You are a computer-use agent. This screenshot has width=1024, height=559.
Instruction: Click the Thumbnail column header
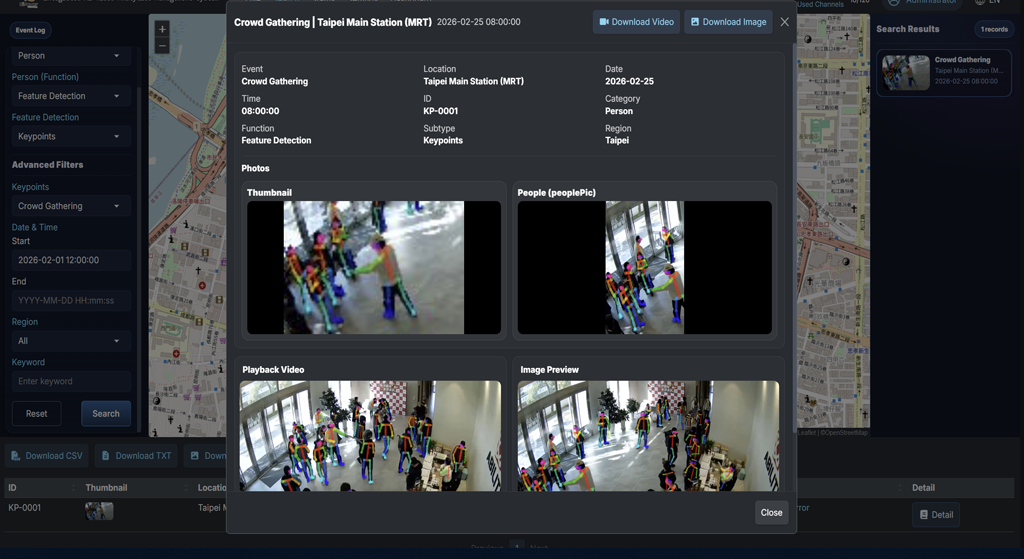[106, 488]
